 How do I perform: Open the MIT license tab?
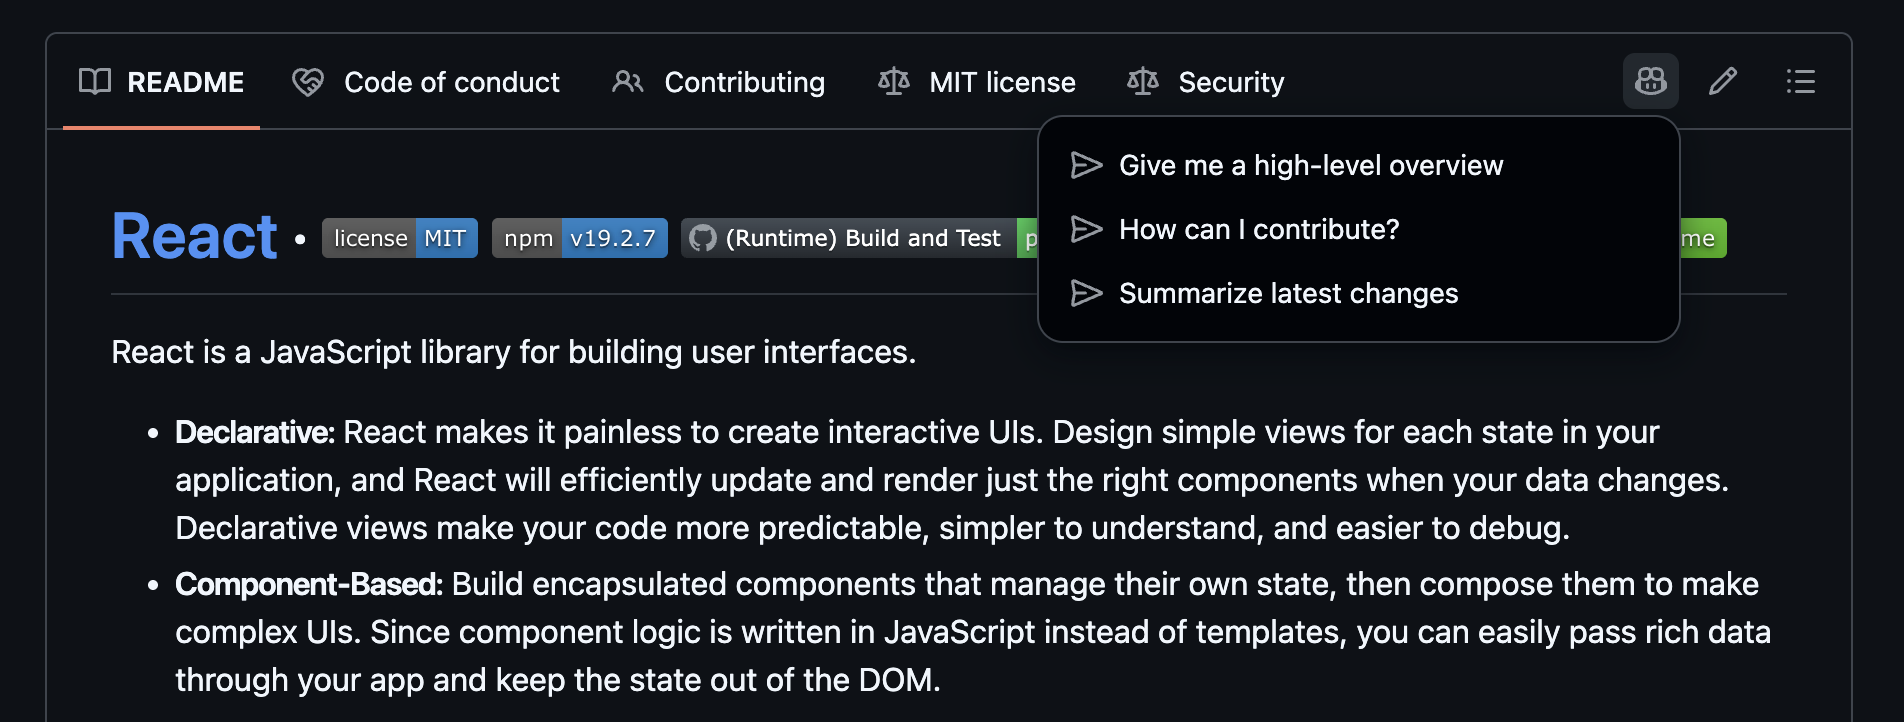(977, 82)
